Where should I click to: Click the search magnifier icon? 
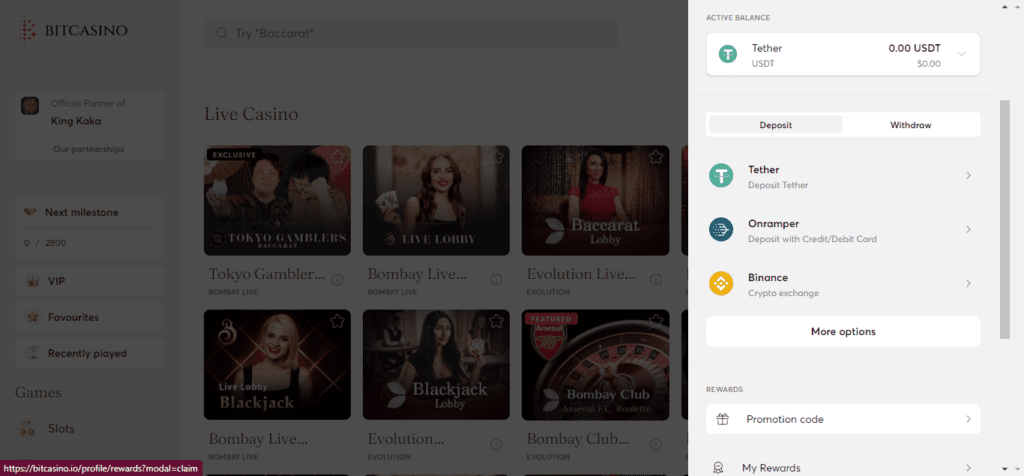pyautogui.click(x=222, y=33)
